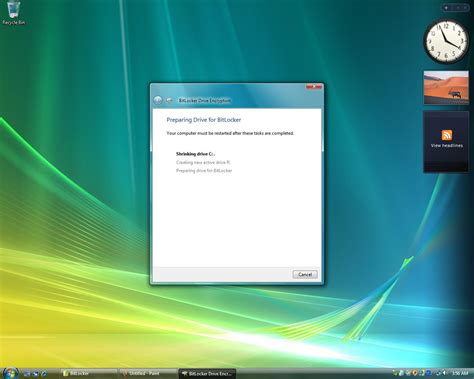Viewport: 474px width, 379px height.
Task: Click the back arrow in BitLocker wizard
Action: 158,100
